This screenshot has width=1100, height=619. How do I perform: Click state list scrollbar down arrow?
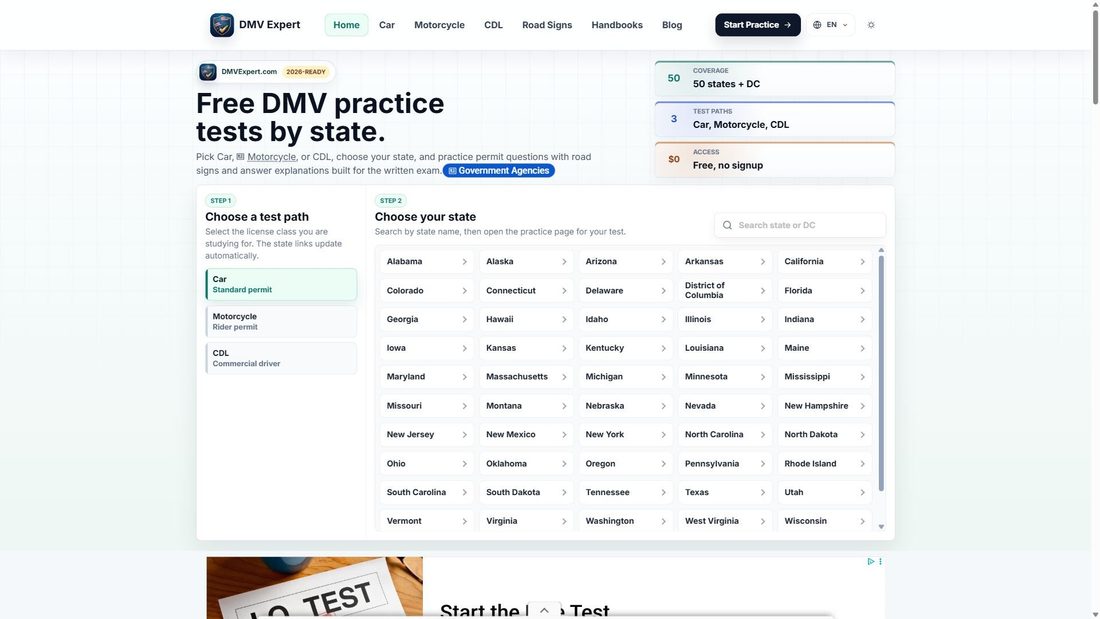point(881,526)
